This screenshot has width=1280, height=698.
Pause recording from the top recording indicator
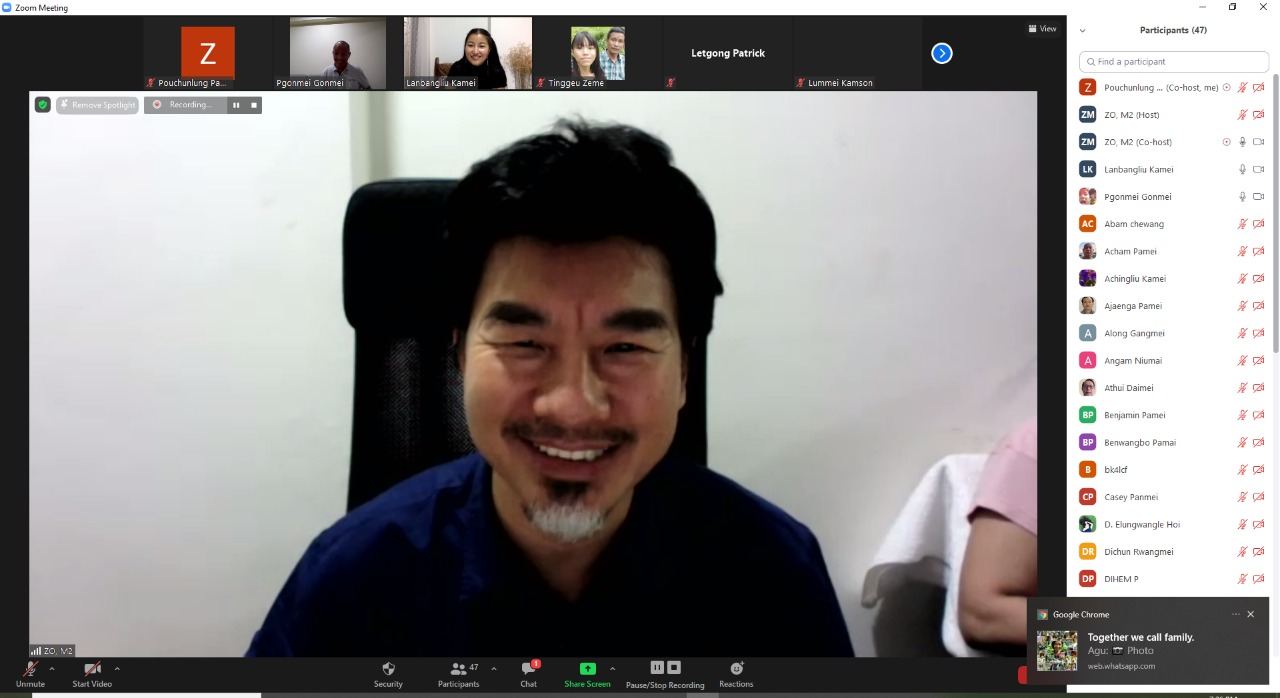tap(236, 105)
